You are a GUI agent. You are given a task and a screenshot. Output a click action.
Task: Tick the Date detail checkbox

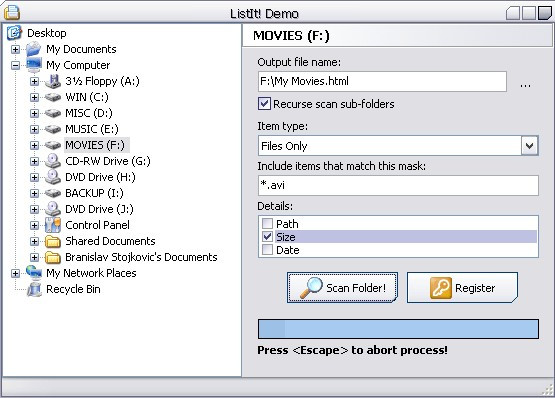pos(267,250)
